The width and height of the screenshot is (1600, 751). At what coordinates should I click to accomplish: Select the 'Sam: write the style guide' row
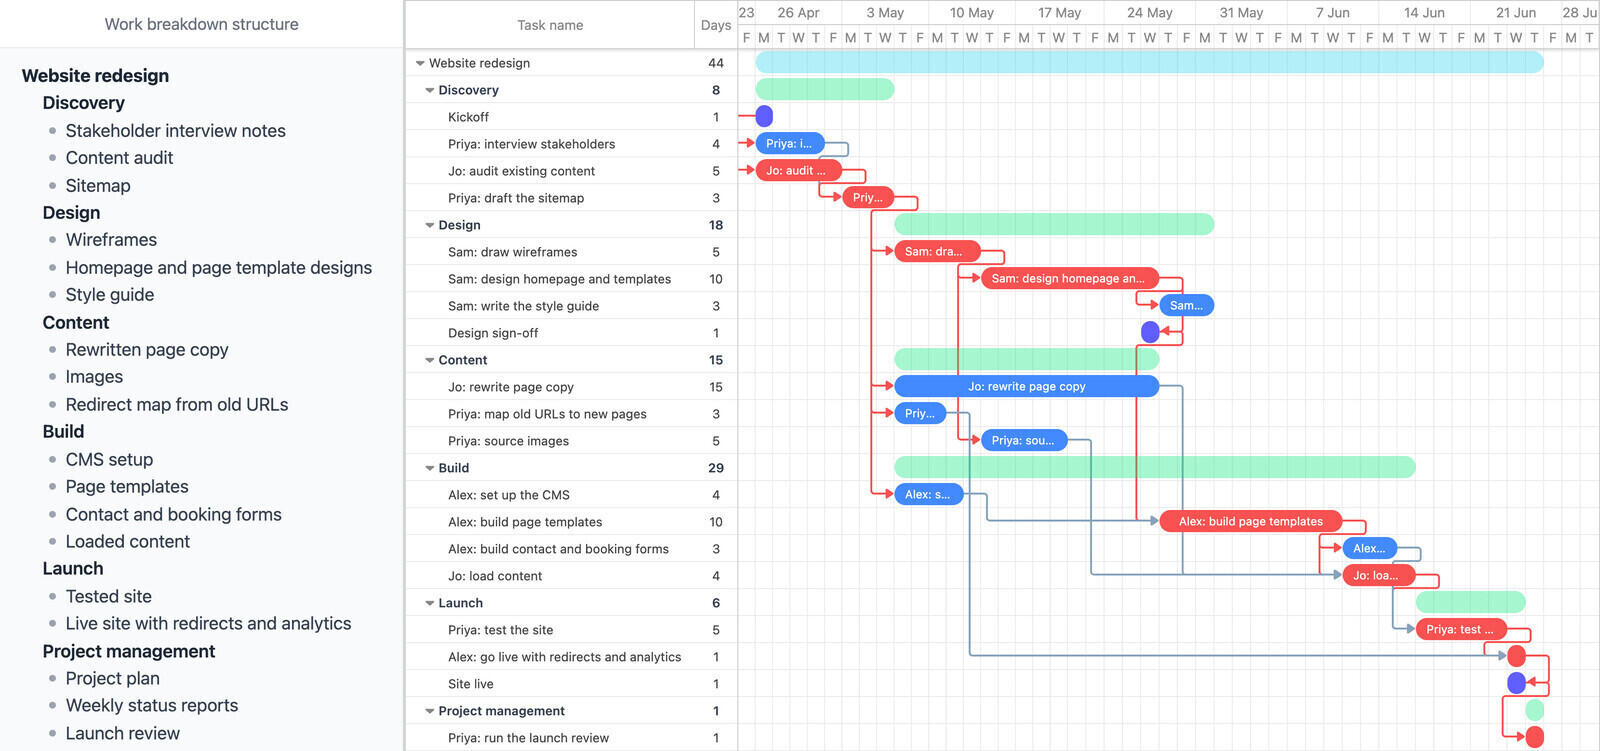point(571,306)
